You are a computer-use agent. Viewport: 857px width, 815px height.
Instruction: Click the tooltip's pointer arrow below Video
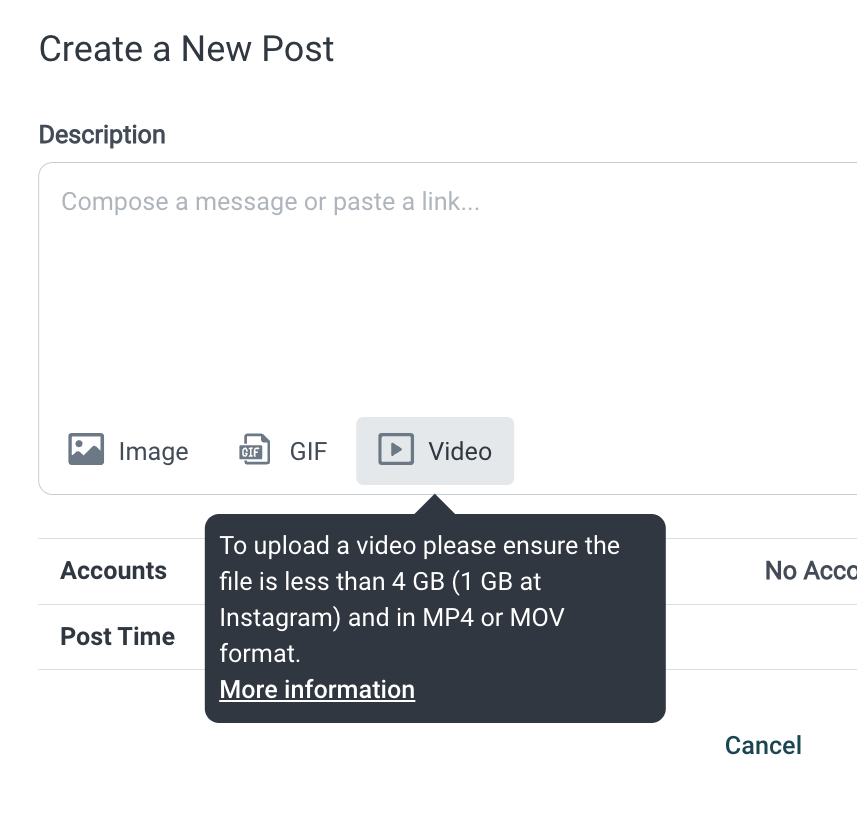click(x=435, y=504)
